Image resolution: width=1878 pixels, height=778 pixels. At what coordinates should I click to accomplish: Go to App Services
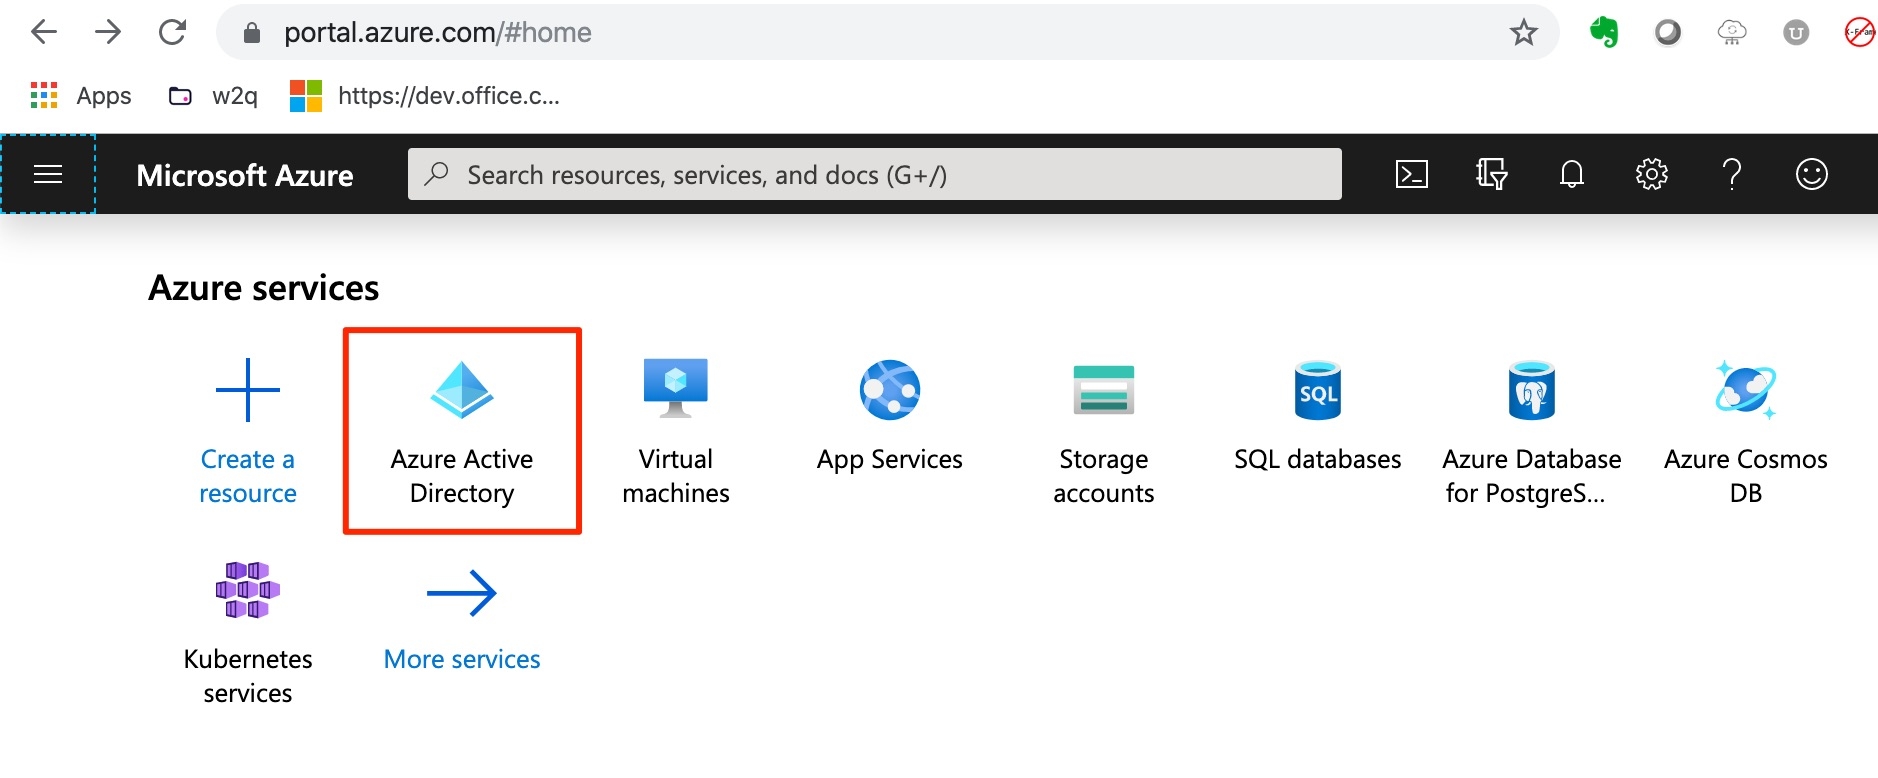889,418
